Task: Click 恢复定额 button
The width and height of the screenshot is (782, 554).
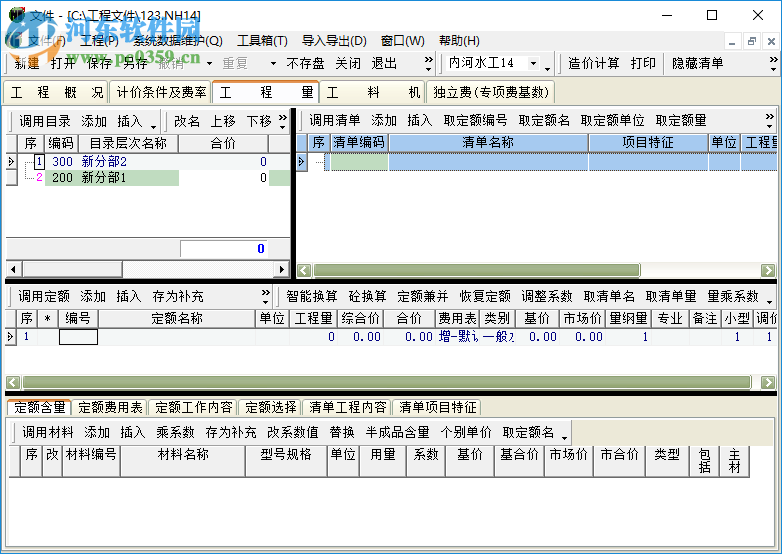Action: tap(485, 296)
